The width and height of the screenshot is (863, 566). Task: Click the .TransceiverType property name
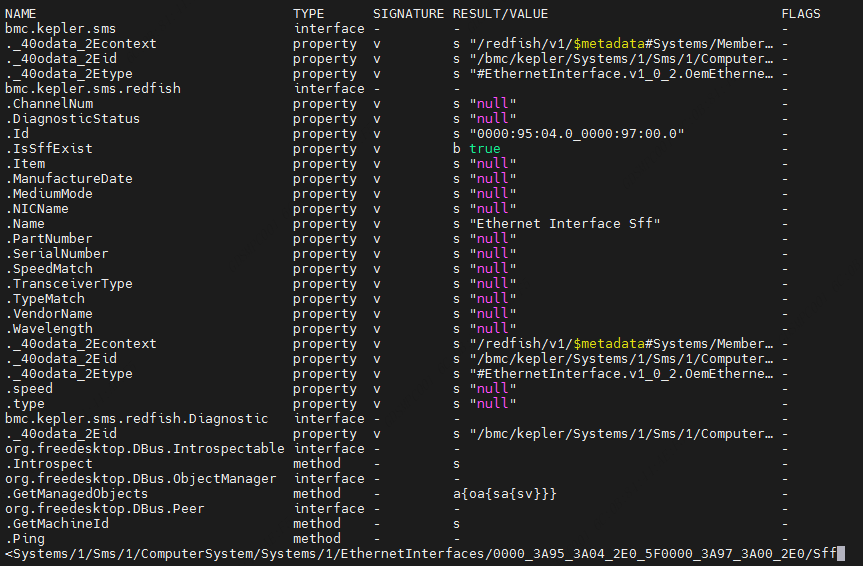click(x=69, y=284)
